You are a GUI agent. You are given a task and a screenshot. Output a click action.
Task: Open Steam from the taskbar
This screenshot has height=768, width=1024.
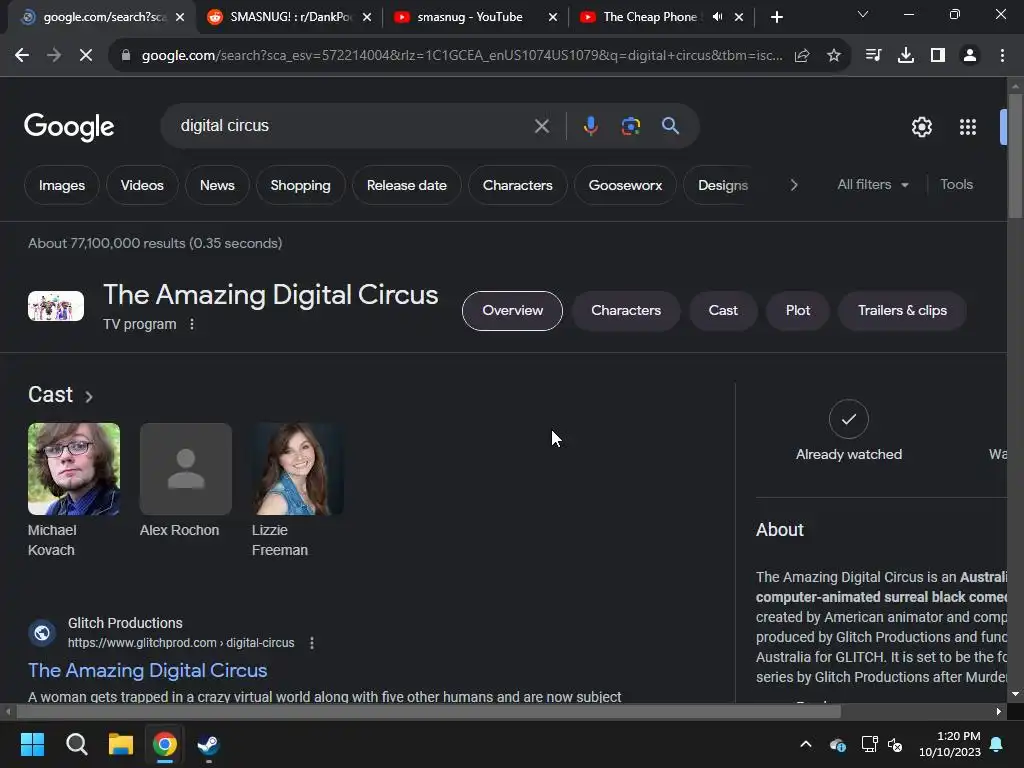click(208, 744)
